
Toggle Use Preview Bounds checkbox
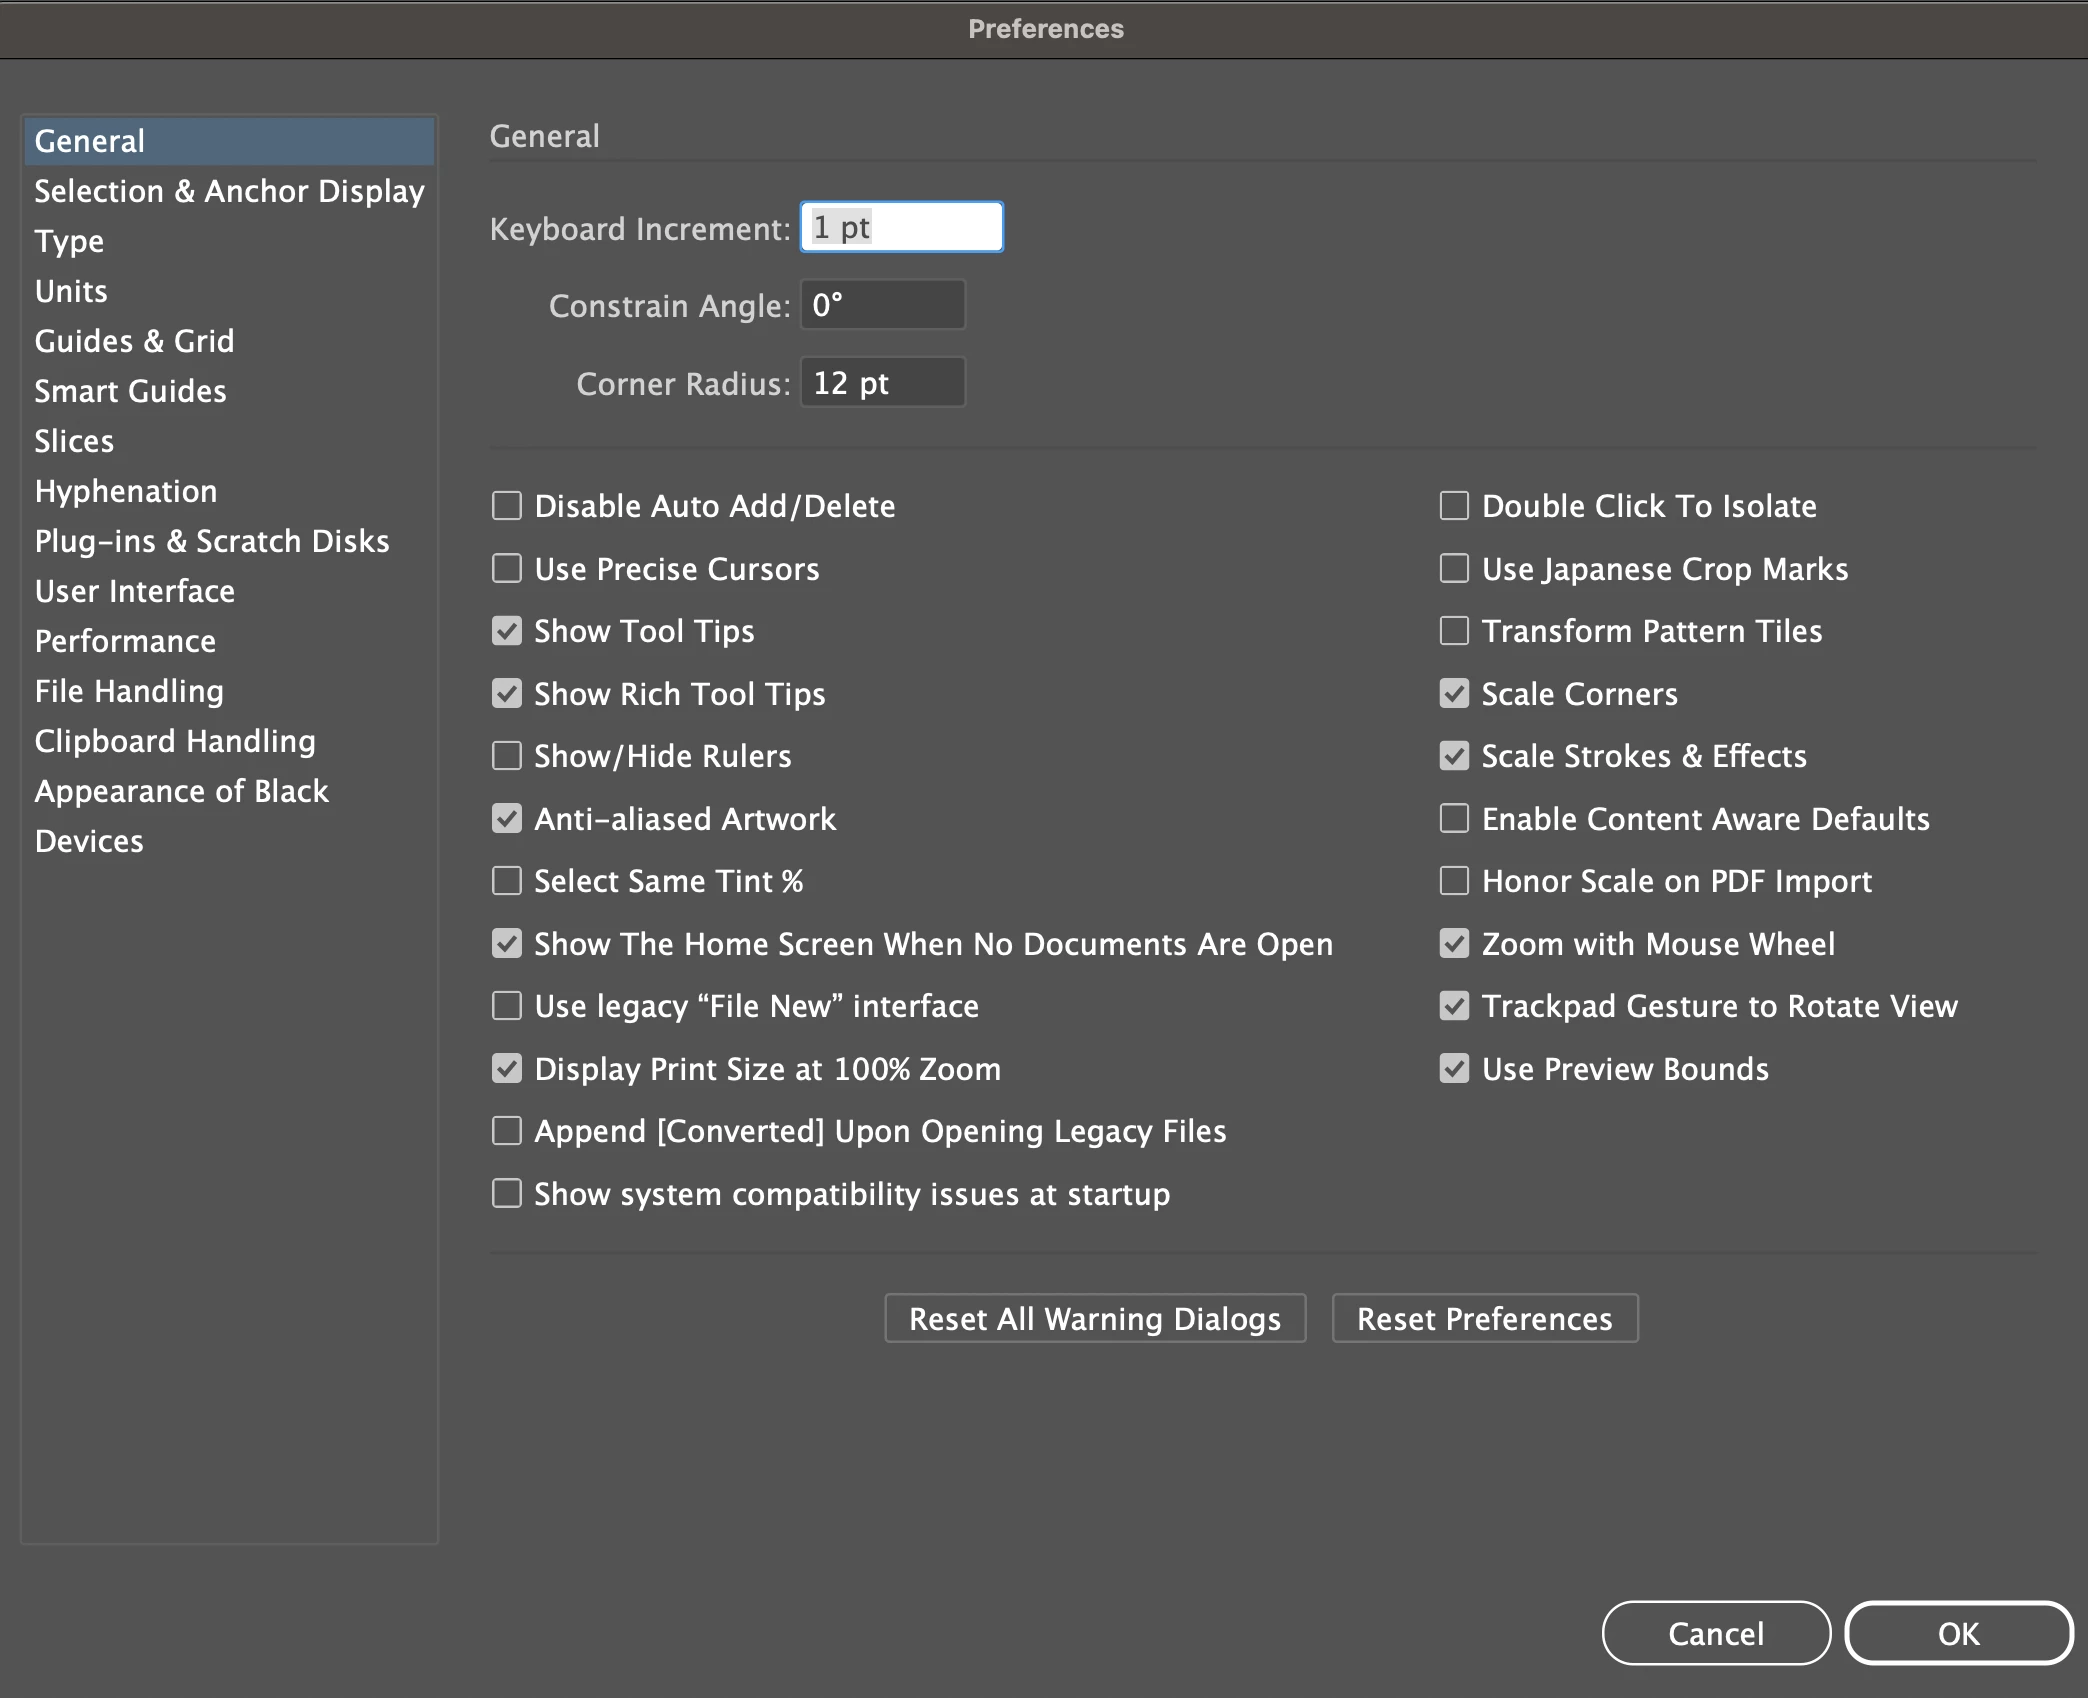point(1454,1069)
